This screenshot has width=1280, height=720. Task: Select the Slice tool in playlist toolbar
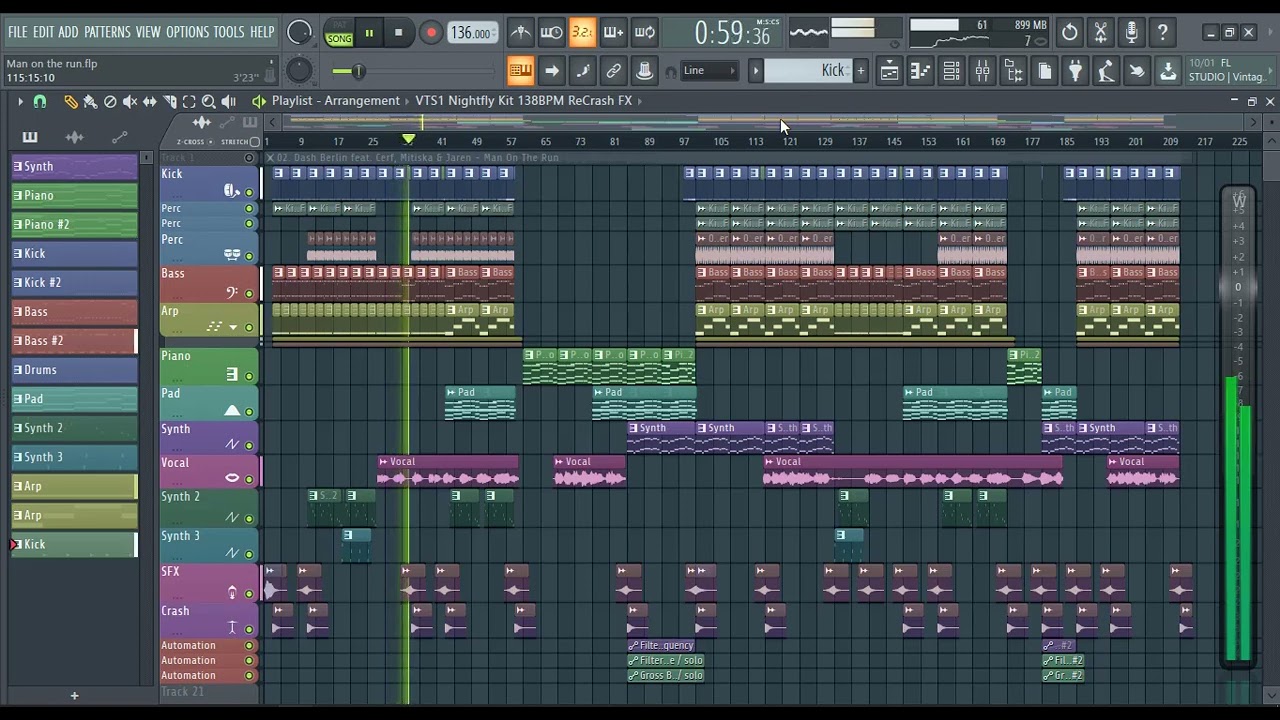pyautogui.click(x=170, y=101)
